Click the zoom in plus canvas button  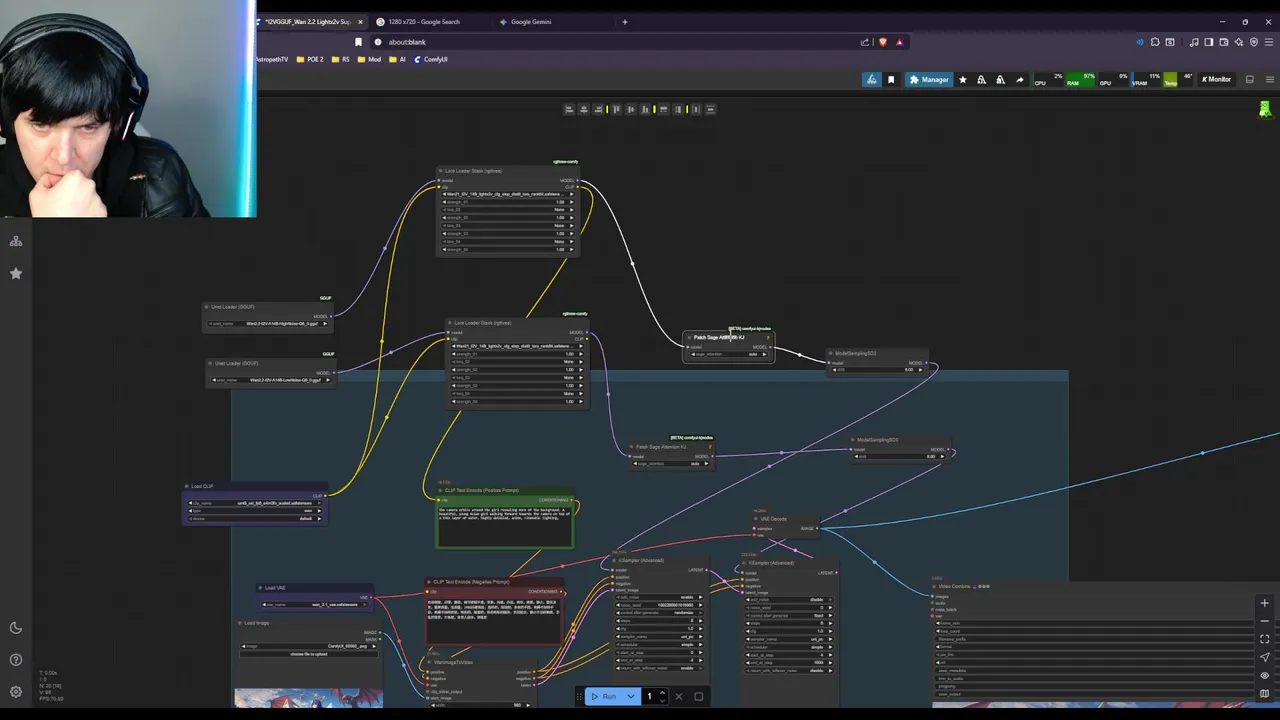(x=1264, y=603)
